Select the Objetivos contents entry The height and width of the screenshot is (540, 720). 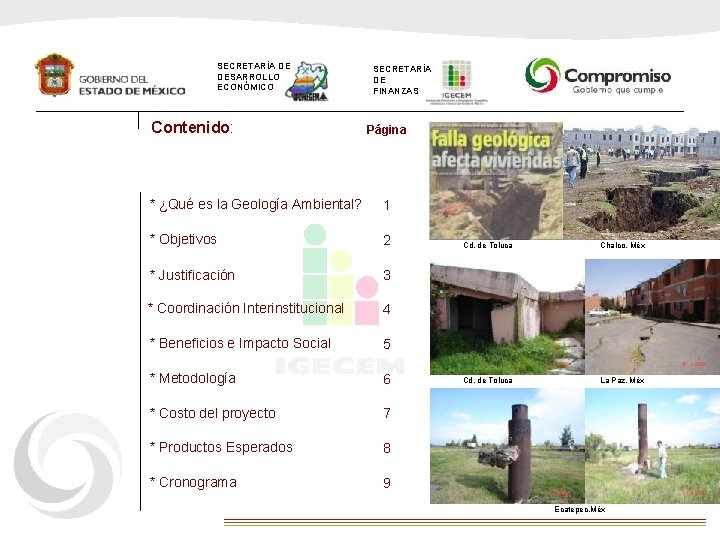[x=183, y=239]
